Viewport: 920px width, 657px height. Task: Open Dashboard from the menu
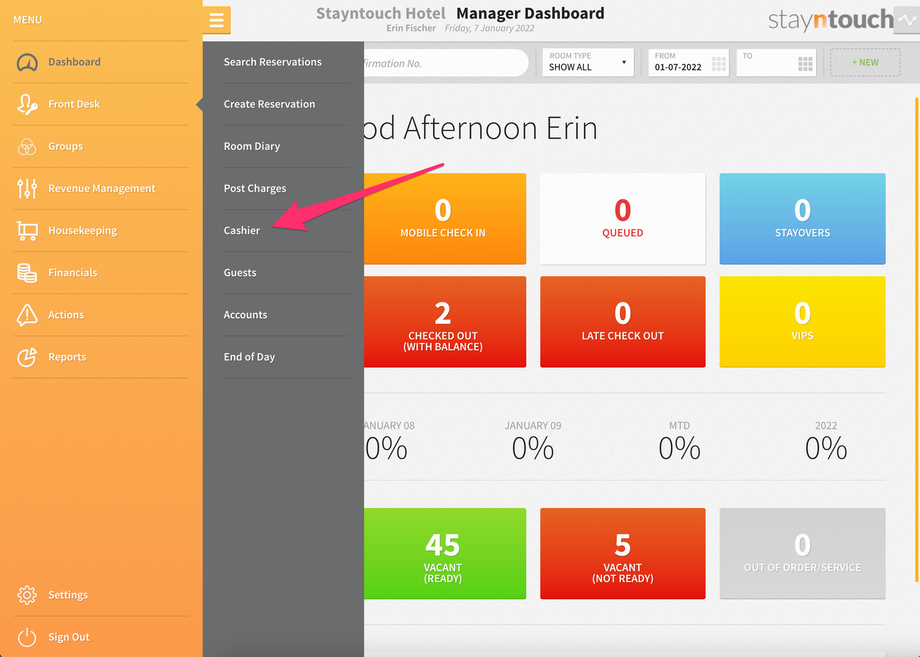(74, 62)
